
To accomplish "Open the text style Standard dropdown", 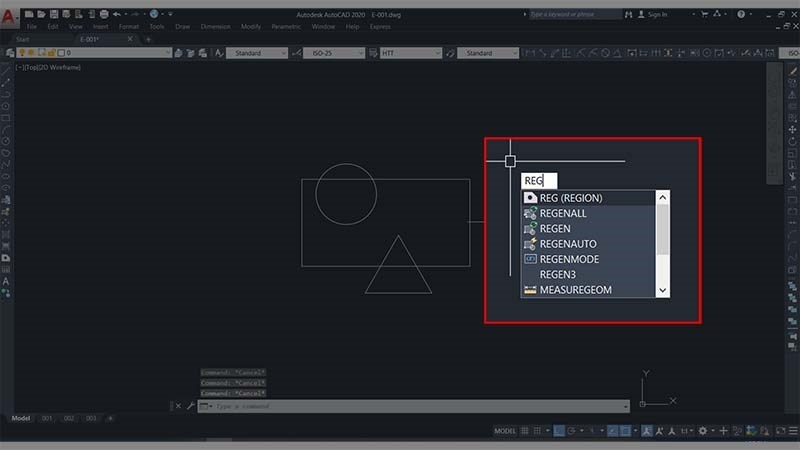I will coord(257,53).
